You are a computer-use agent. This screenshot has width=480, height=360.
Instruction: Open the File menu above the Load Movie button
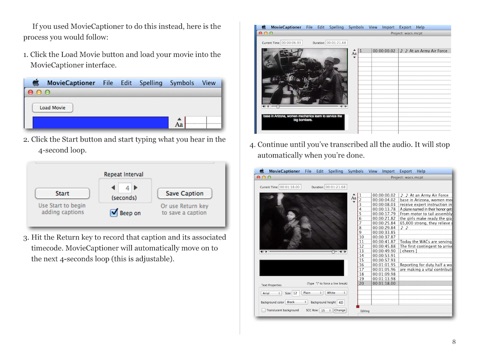tap(108, 83)
